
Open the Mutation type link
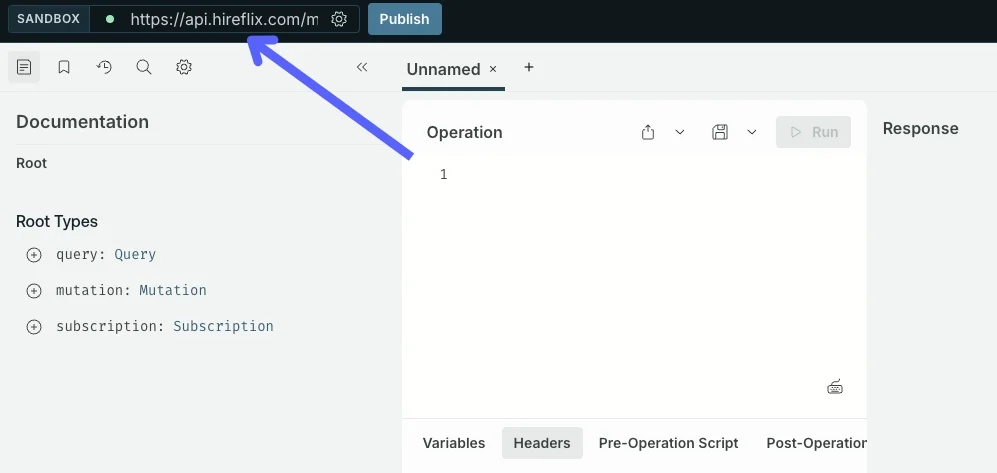(x=173, y=290)
